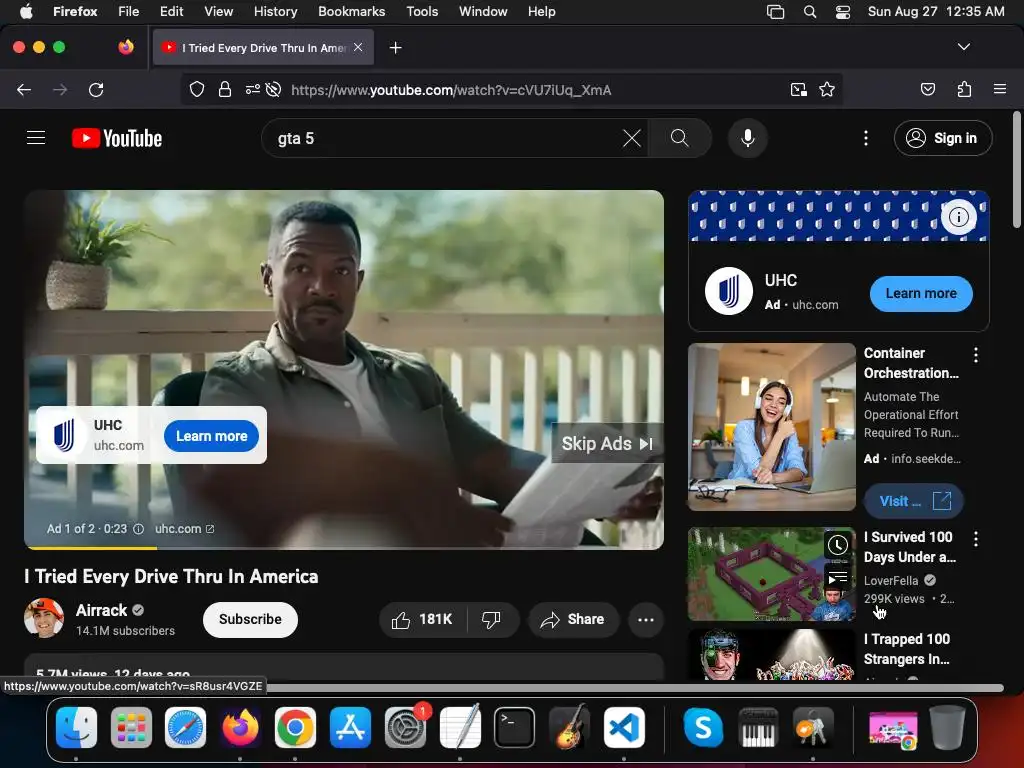Open the Pocket save icon
Image resolution: width=1024 pixels, height=768 pixels.
tap(927, 89)
